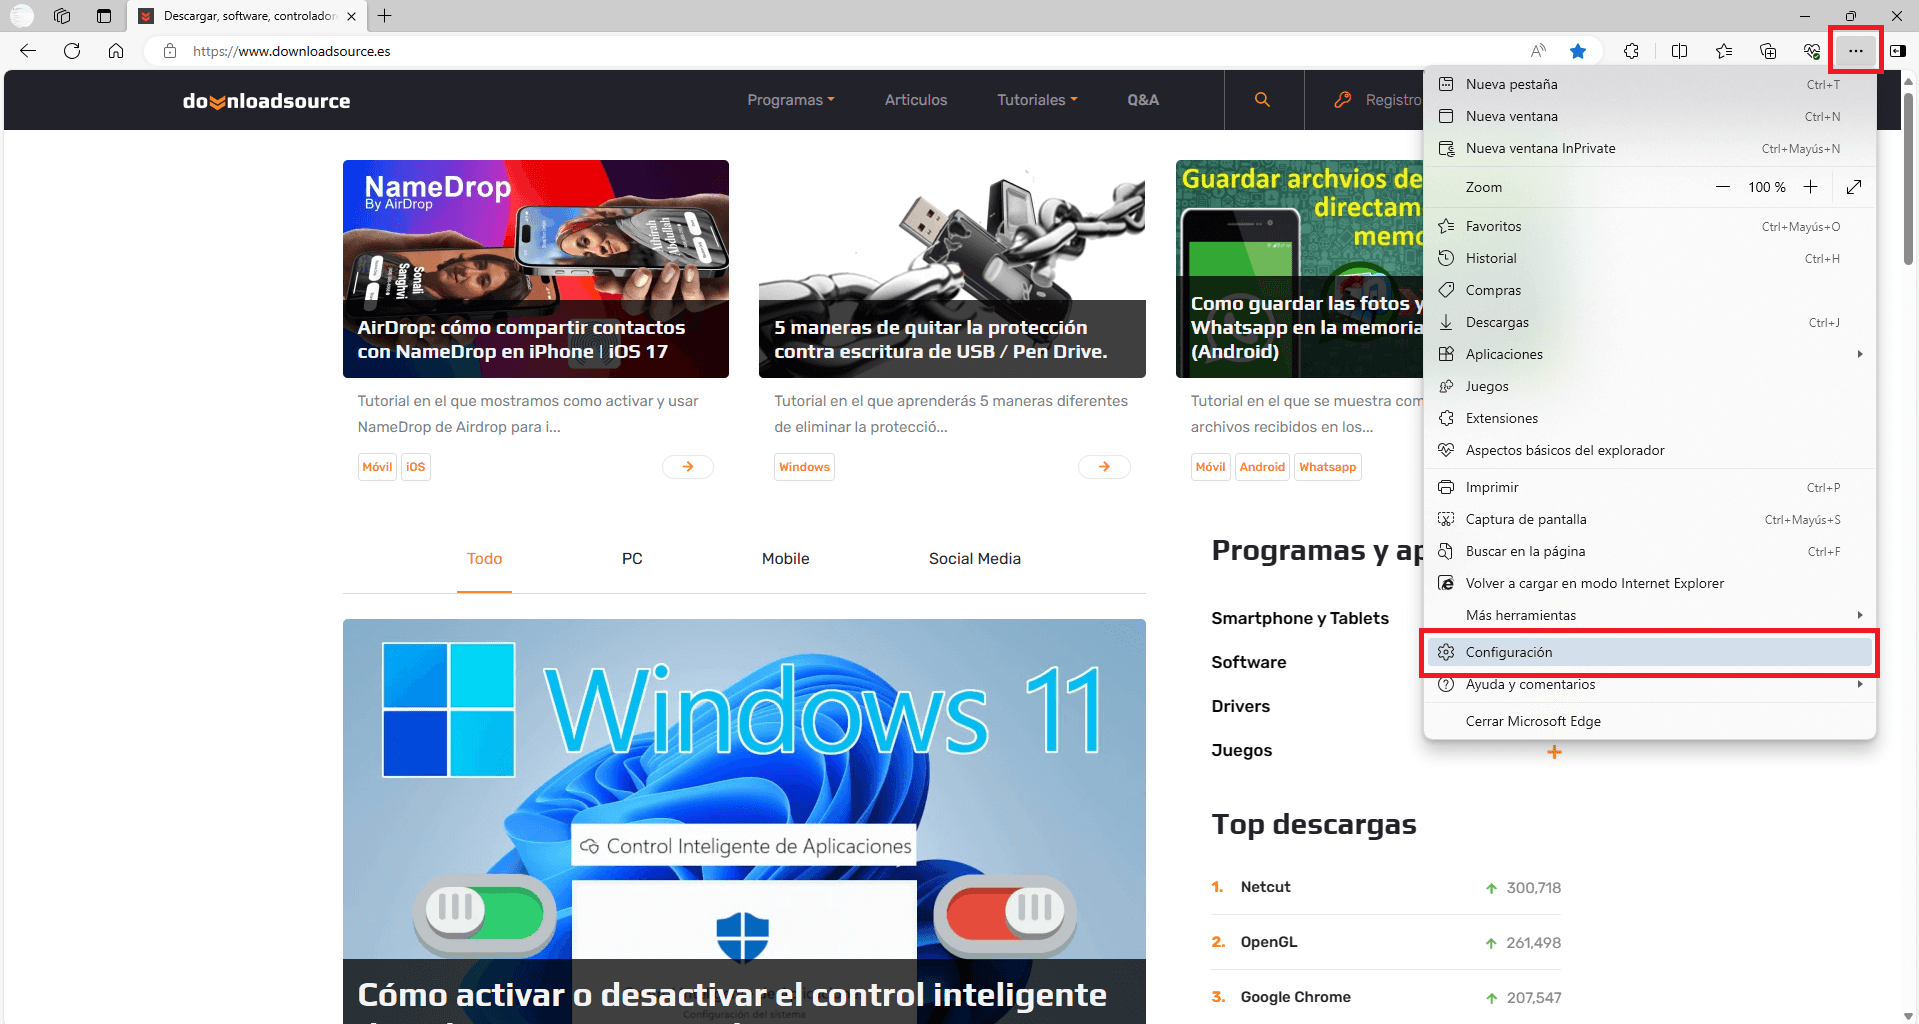This screenshot has width=1919, height=1024.
Task: Switch to the Mobile tab
Action: [x=786, y=559]
